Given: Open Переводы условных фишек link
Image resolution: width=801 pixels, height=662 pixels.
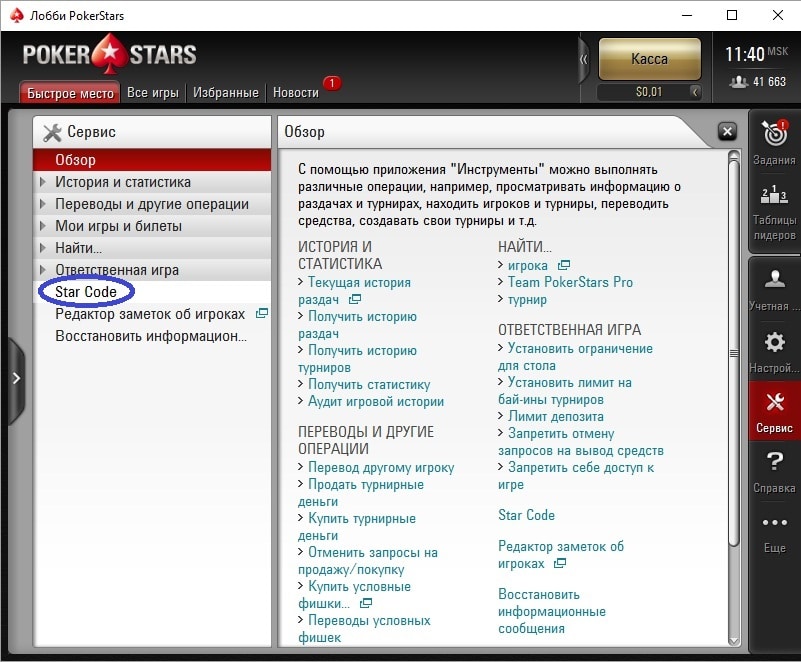Looking at the screenshot, I should pyautogui.click(x=364, y=629).
